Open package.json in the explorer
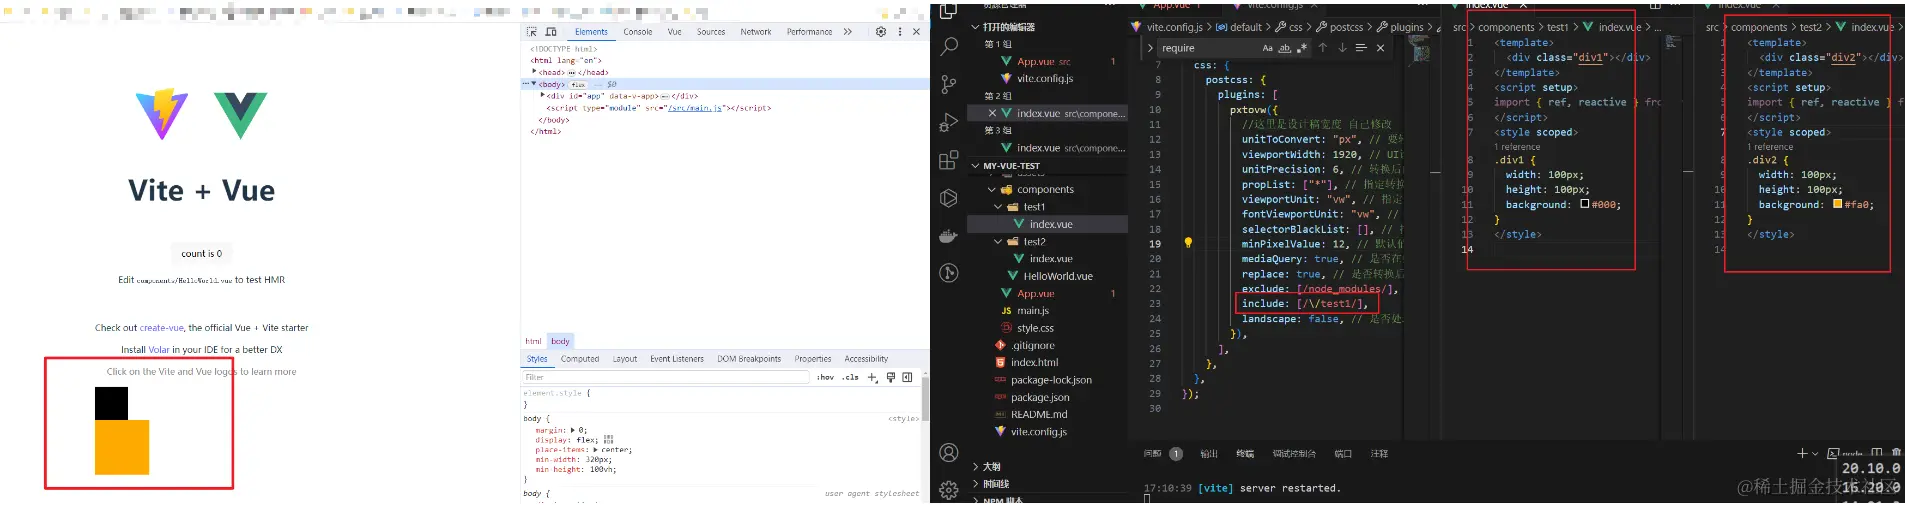 click(x=1040, y=397)
